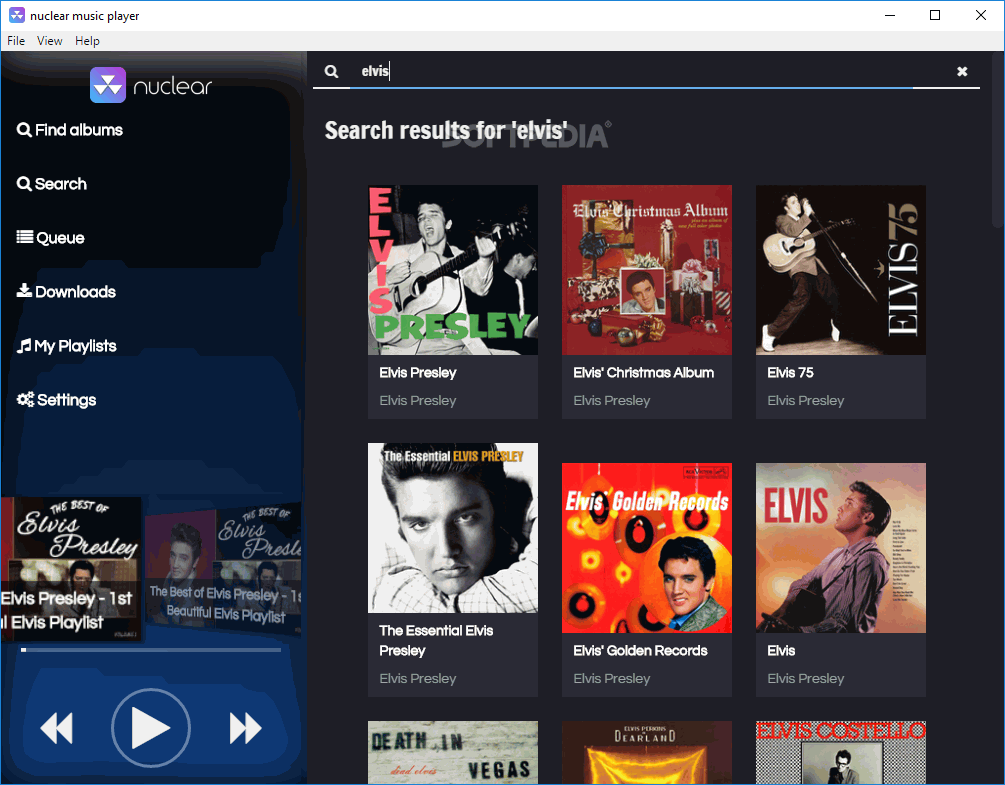This screenshot has width=1005, height=785.
Task: Click the gears icon beside Settings
Action: pyautogui.click(x=26, y=400)
